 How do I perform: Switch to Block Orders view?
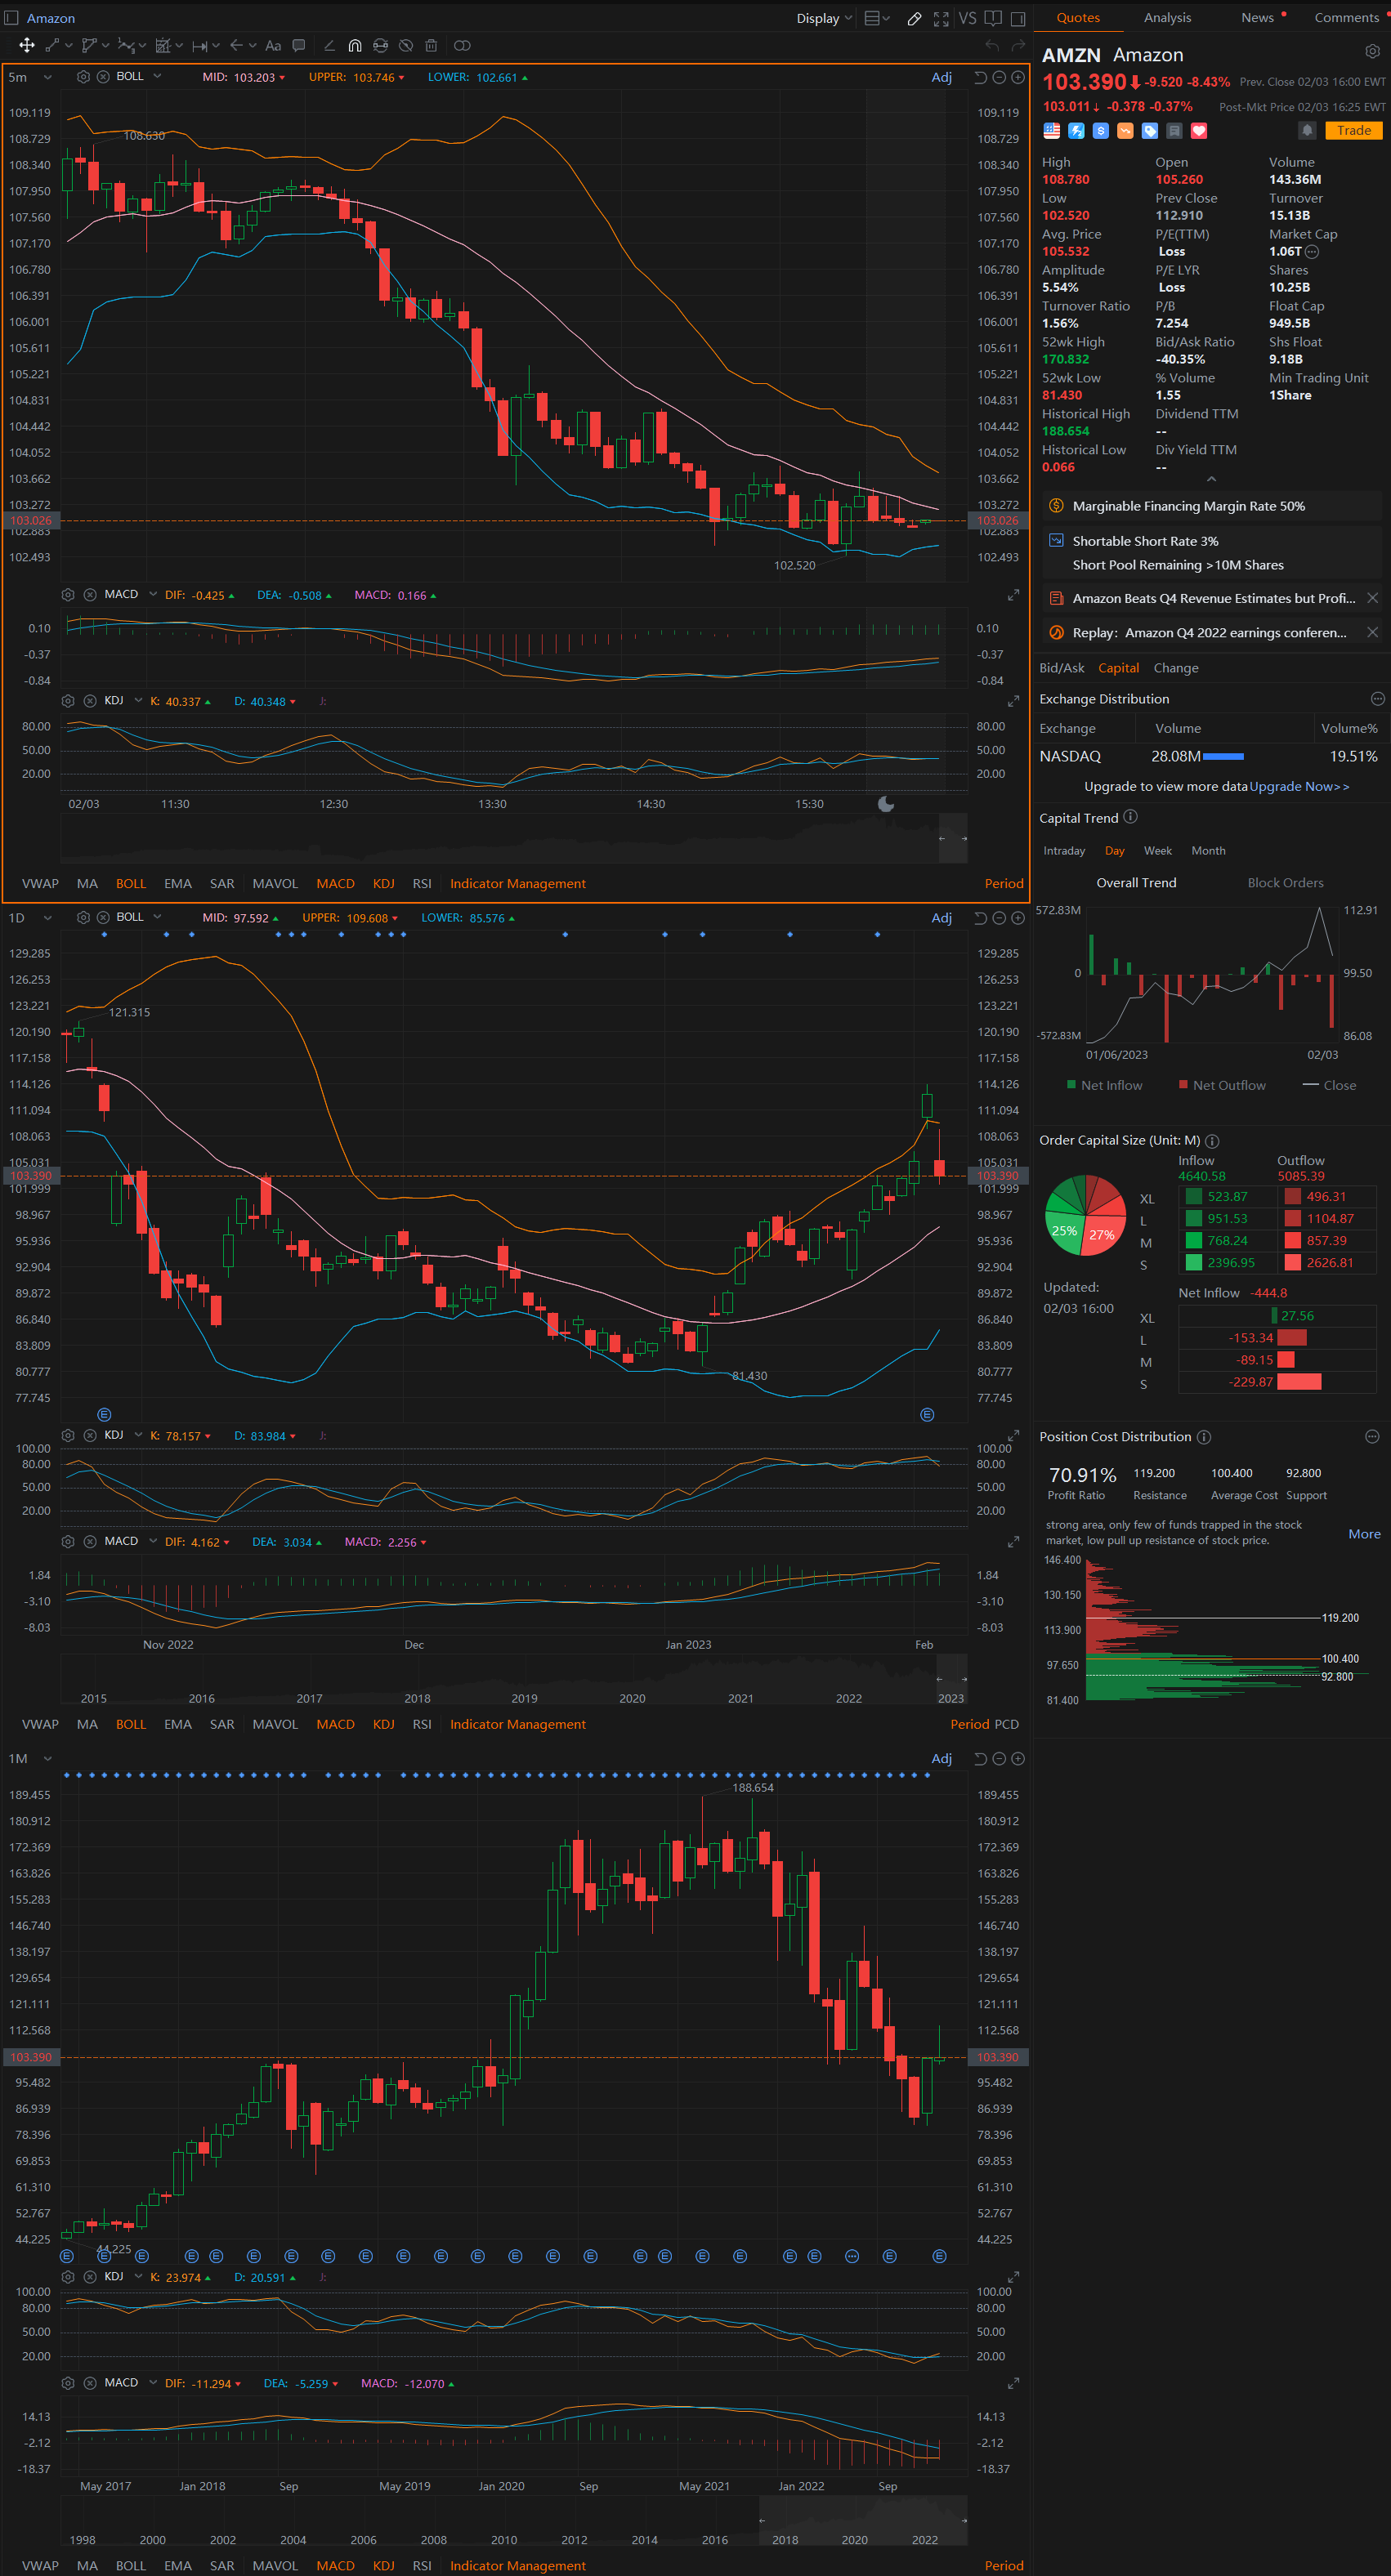1285,883
